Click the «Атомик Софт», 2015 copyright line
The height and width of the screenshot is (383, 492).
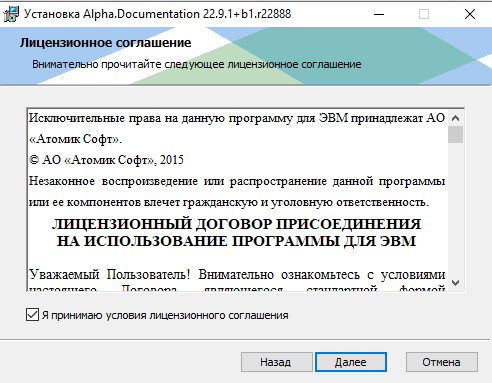[x=106, y=160]
